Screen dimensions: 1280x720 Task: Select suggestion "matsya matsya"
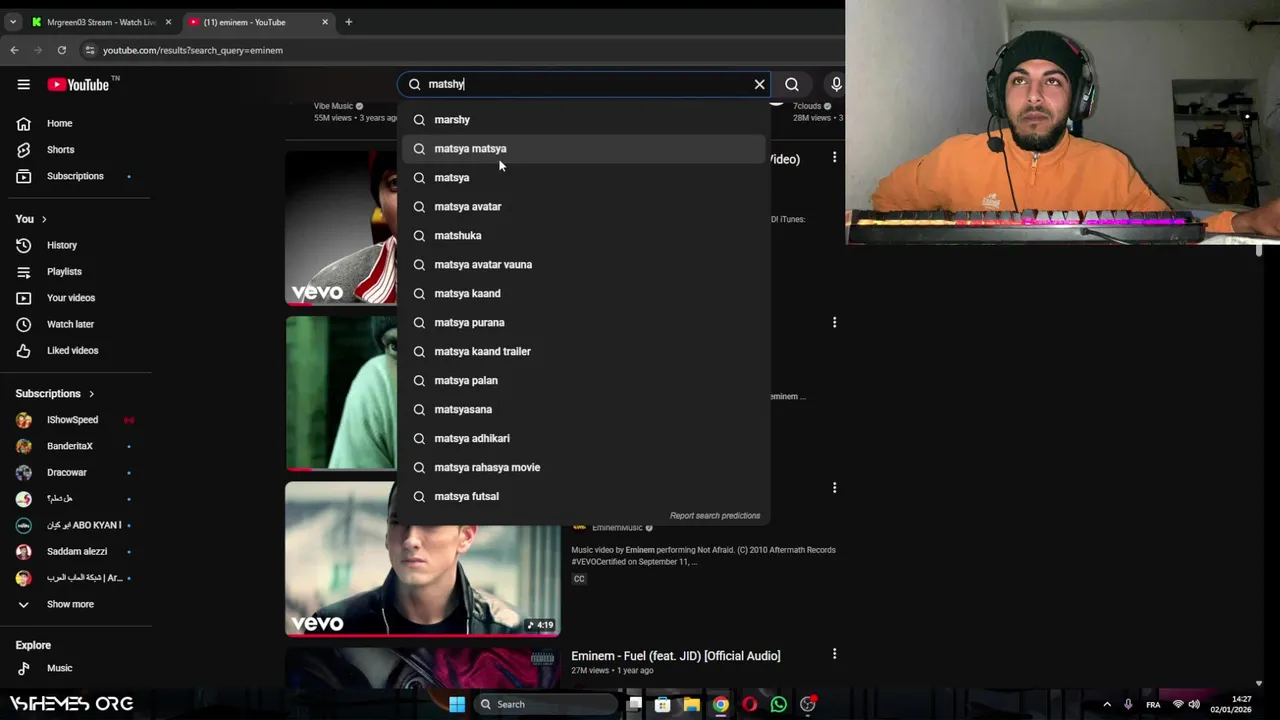click(585, 148)
